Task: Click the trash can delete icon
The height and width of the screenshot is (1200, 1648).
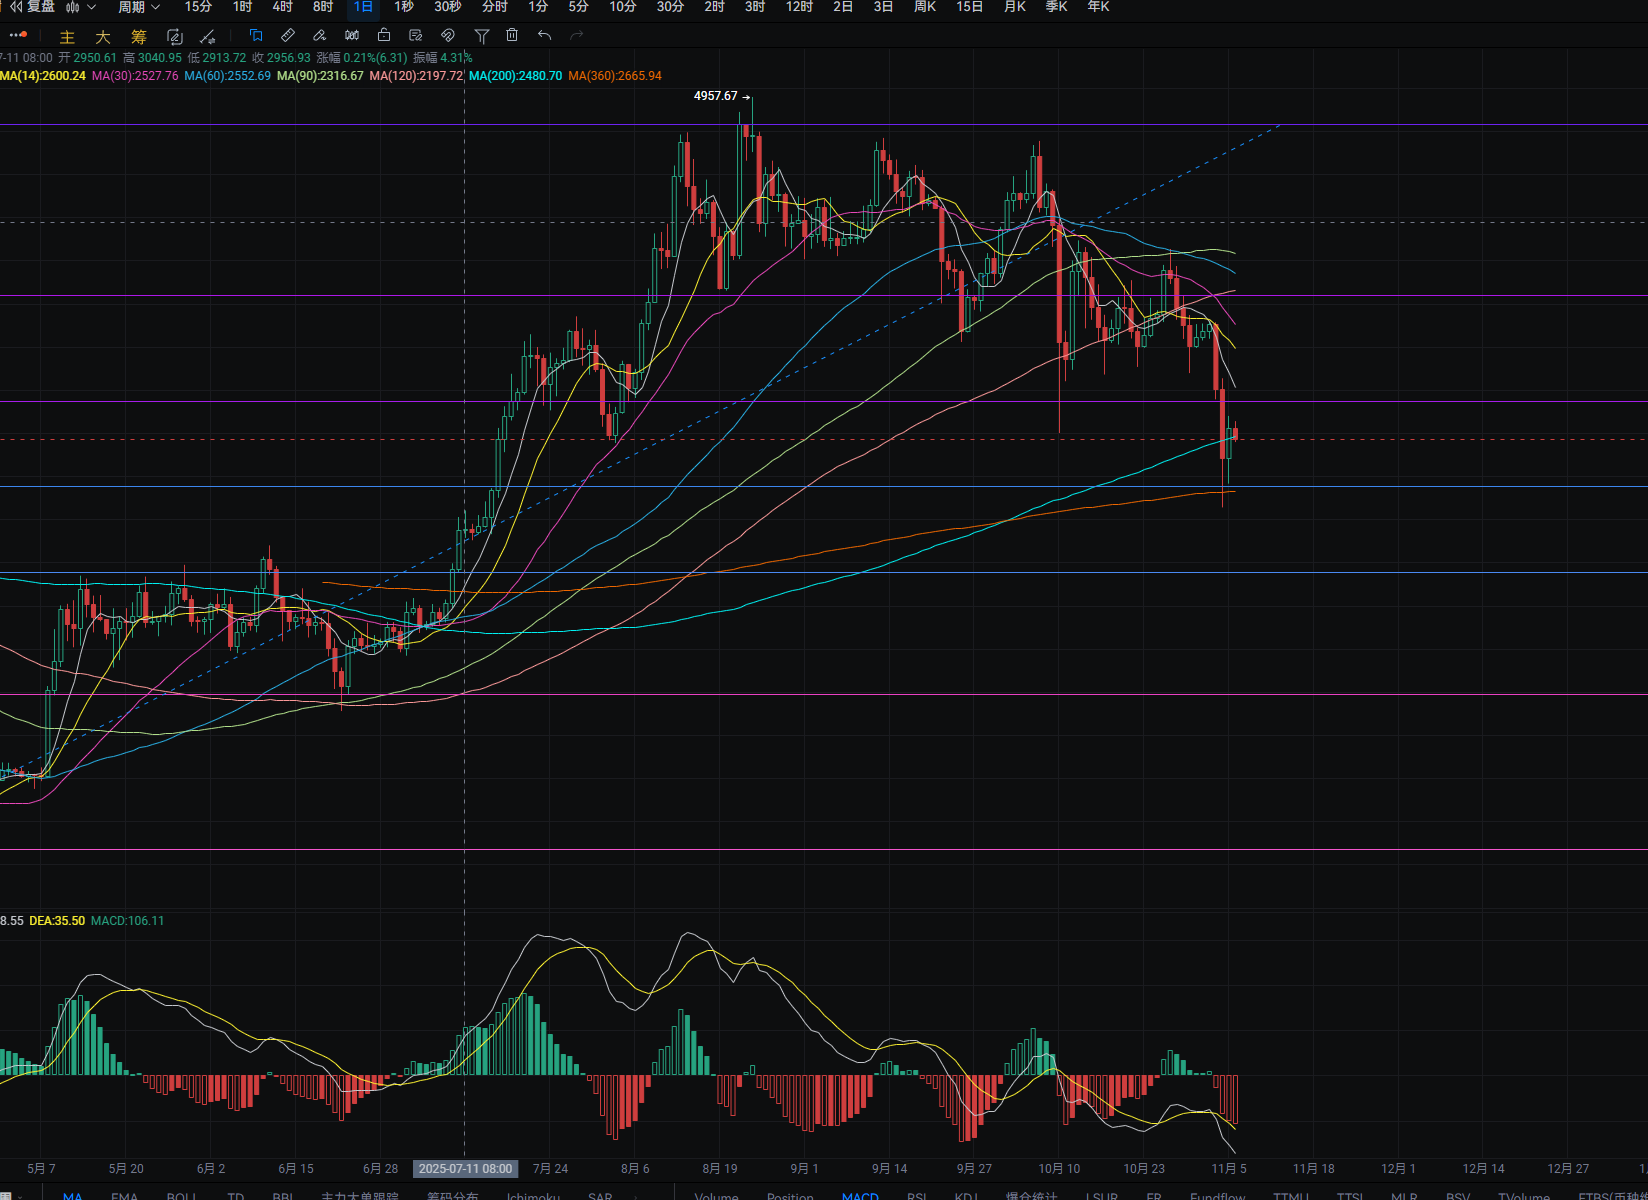Action: (512, 36)
